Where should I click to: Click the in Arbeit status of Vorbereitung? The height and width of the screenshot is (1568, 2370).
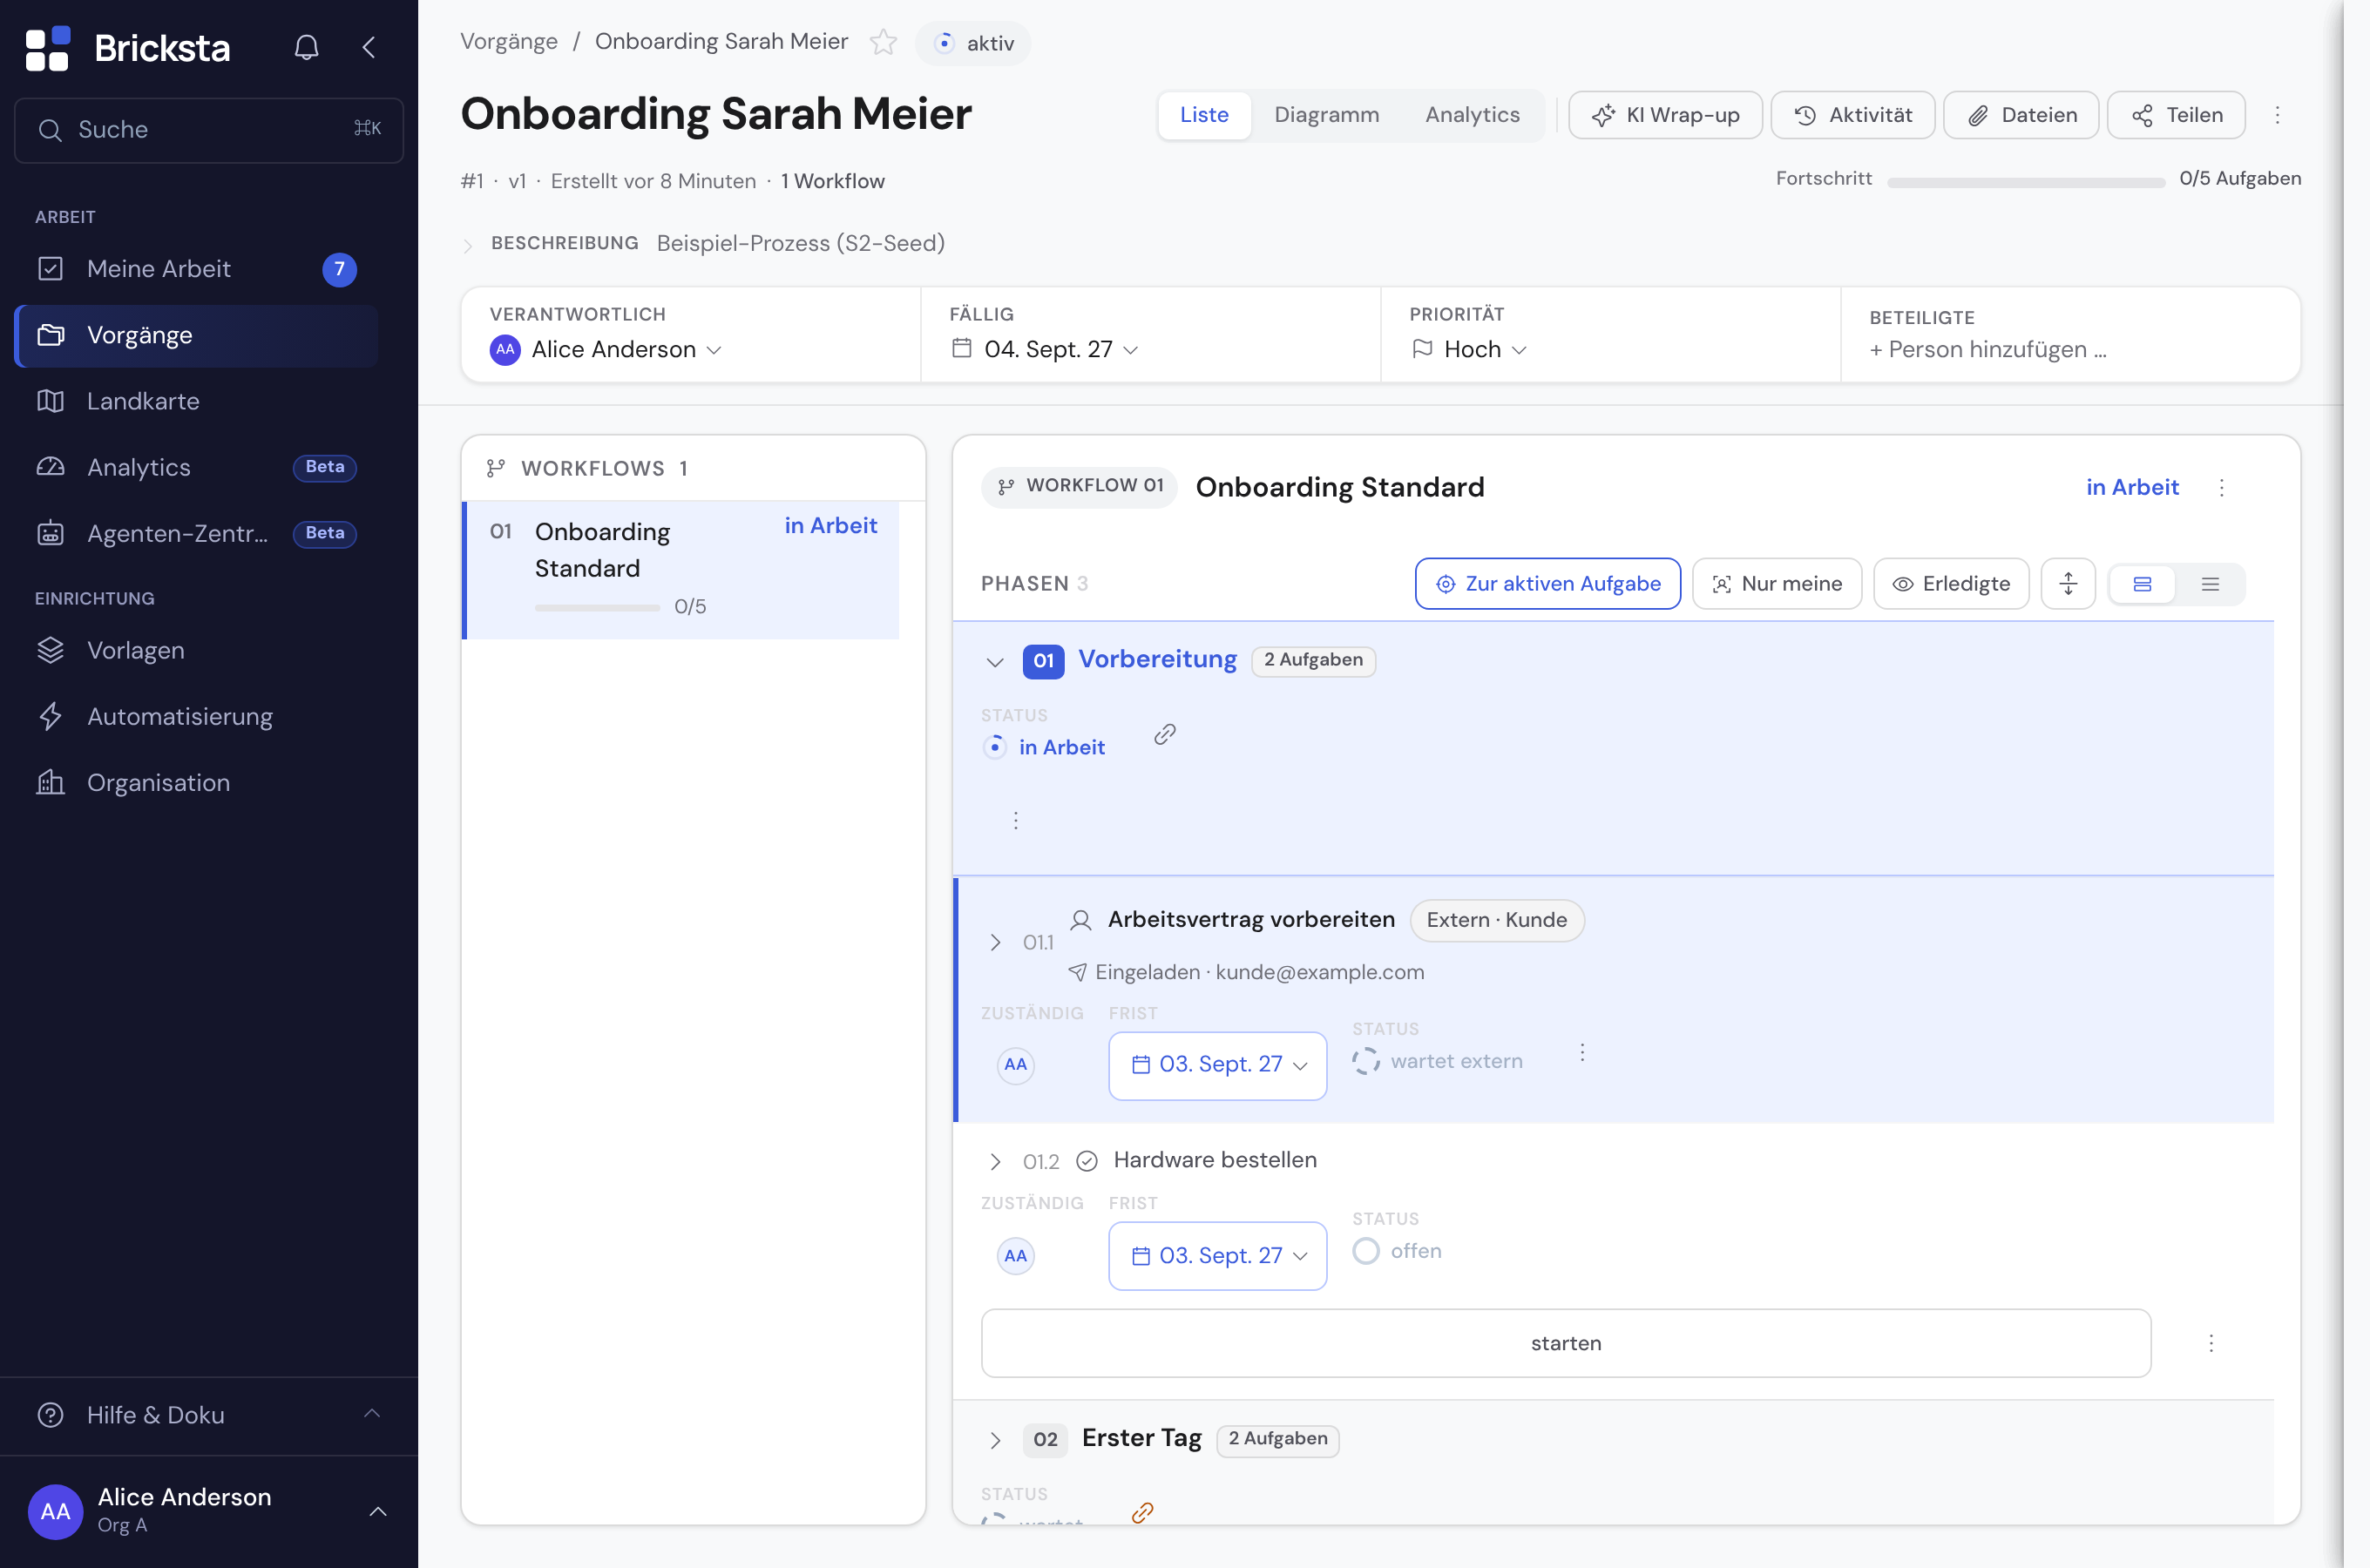[x=1044, y=747]
